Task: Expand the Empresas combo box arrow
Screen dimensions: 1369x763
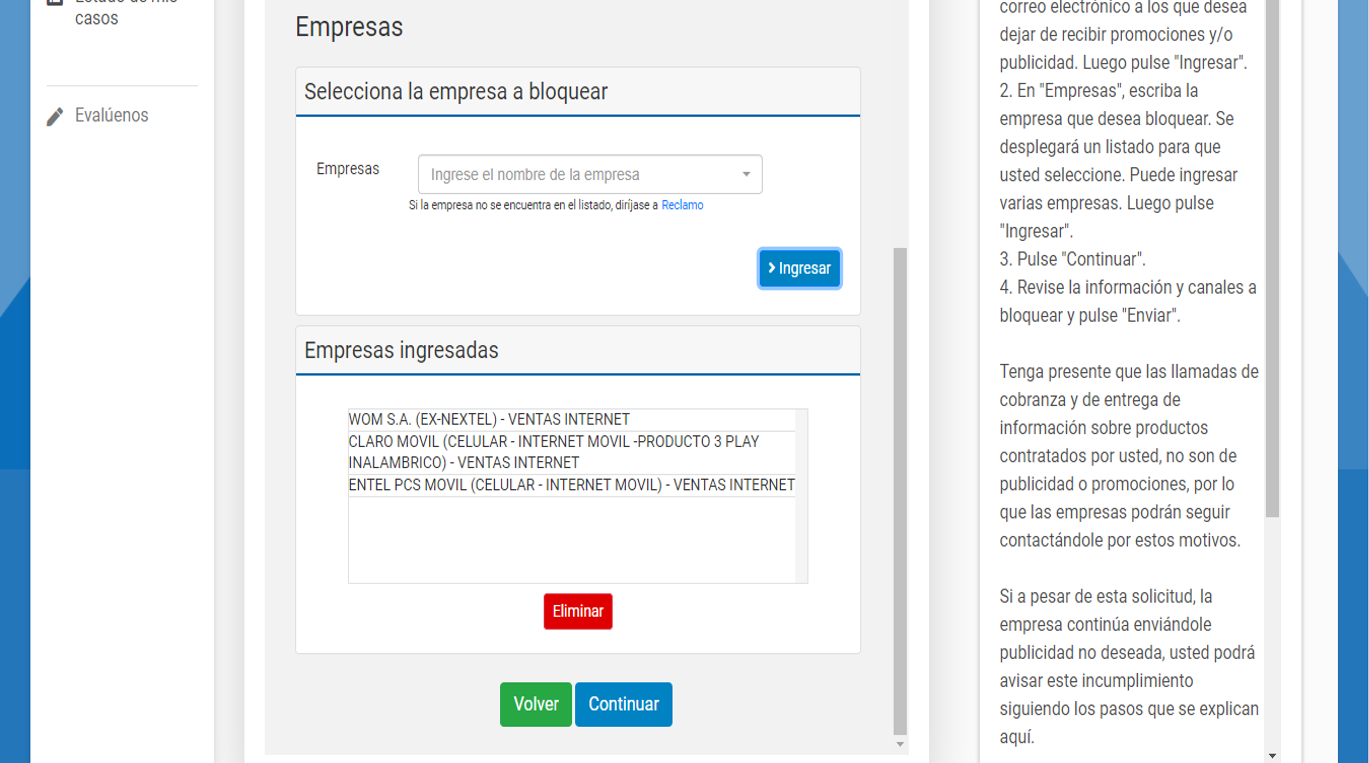Action: click(x=746, y=175)
